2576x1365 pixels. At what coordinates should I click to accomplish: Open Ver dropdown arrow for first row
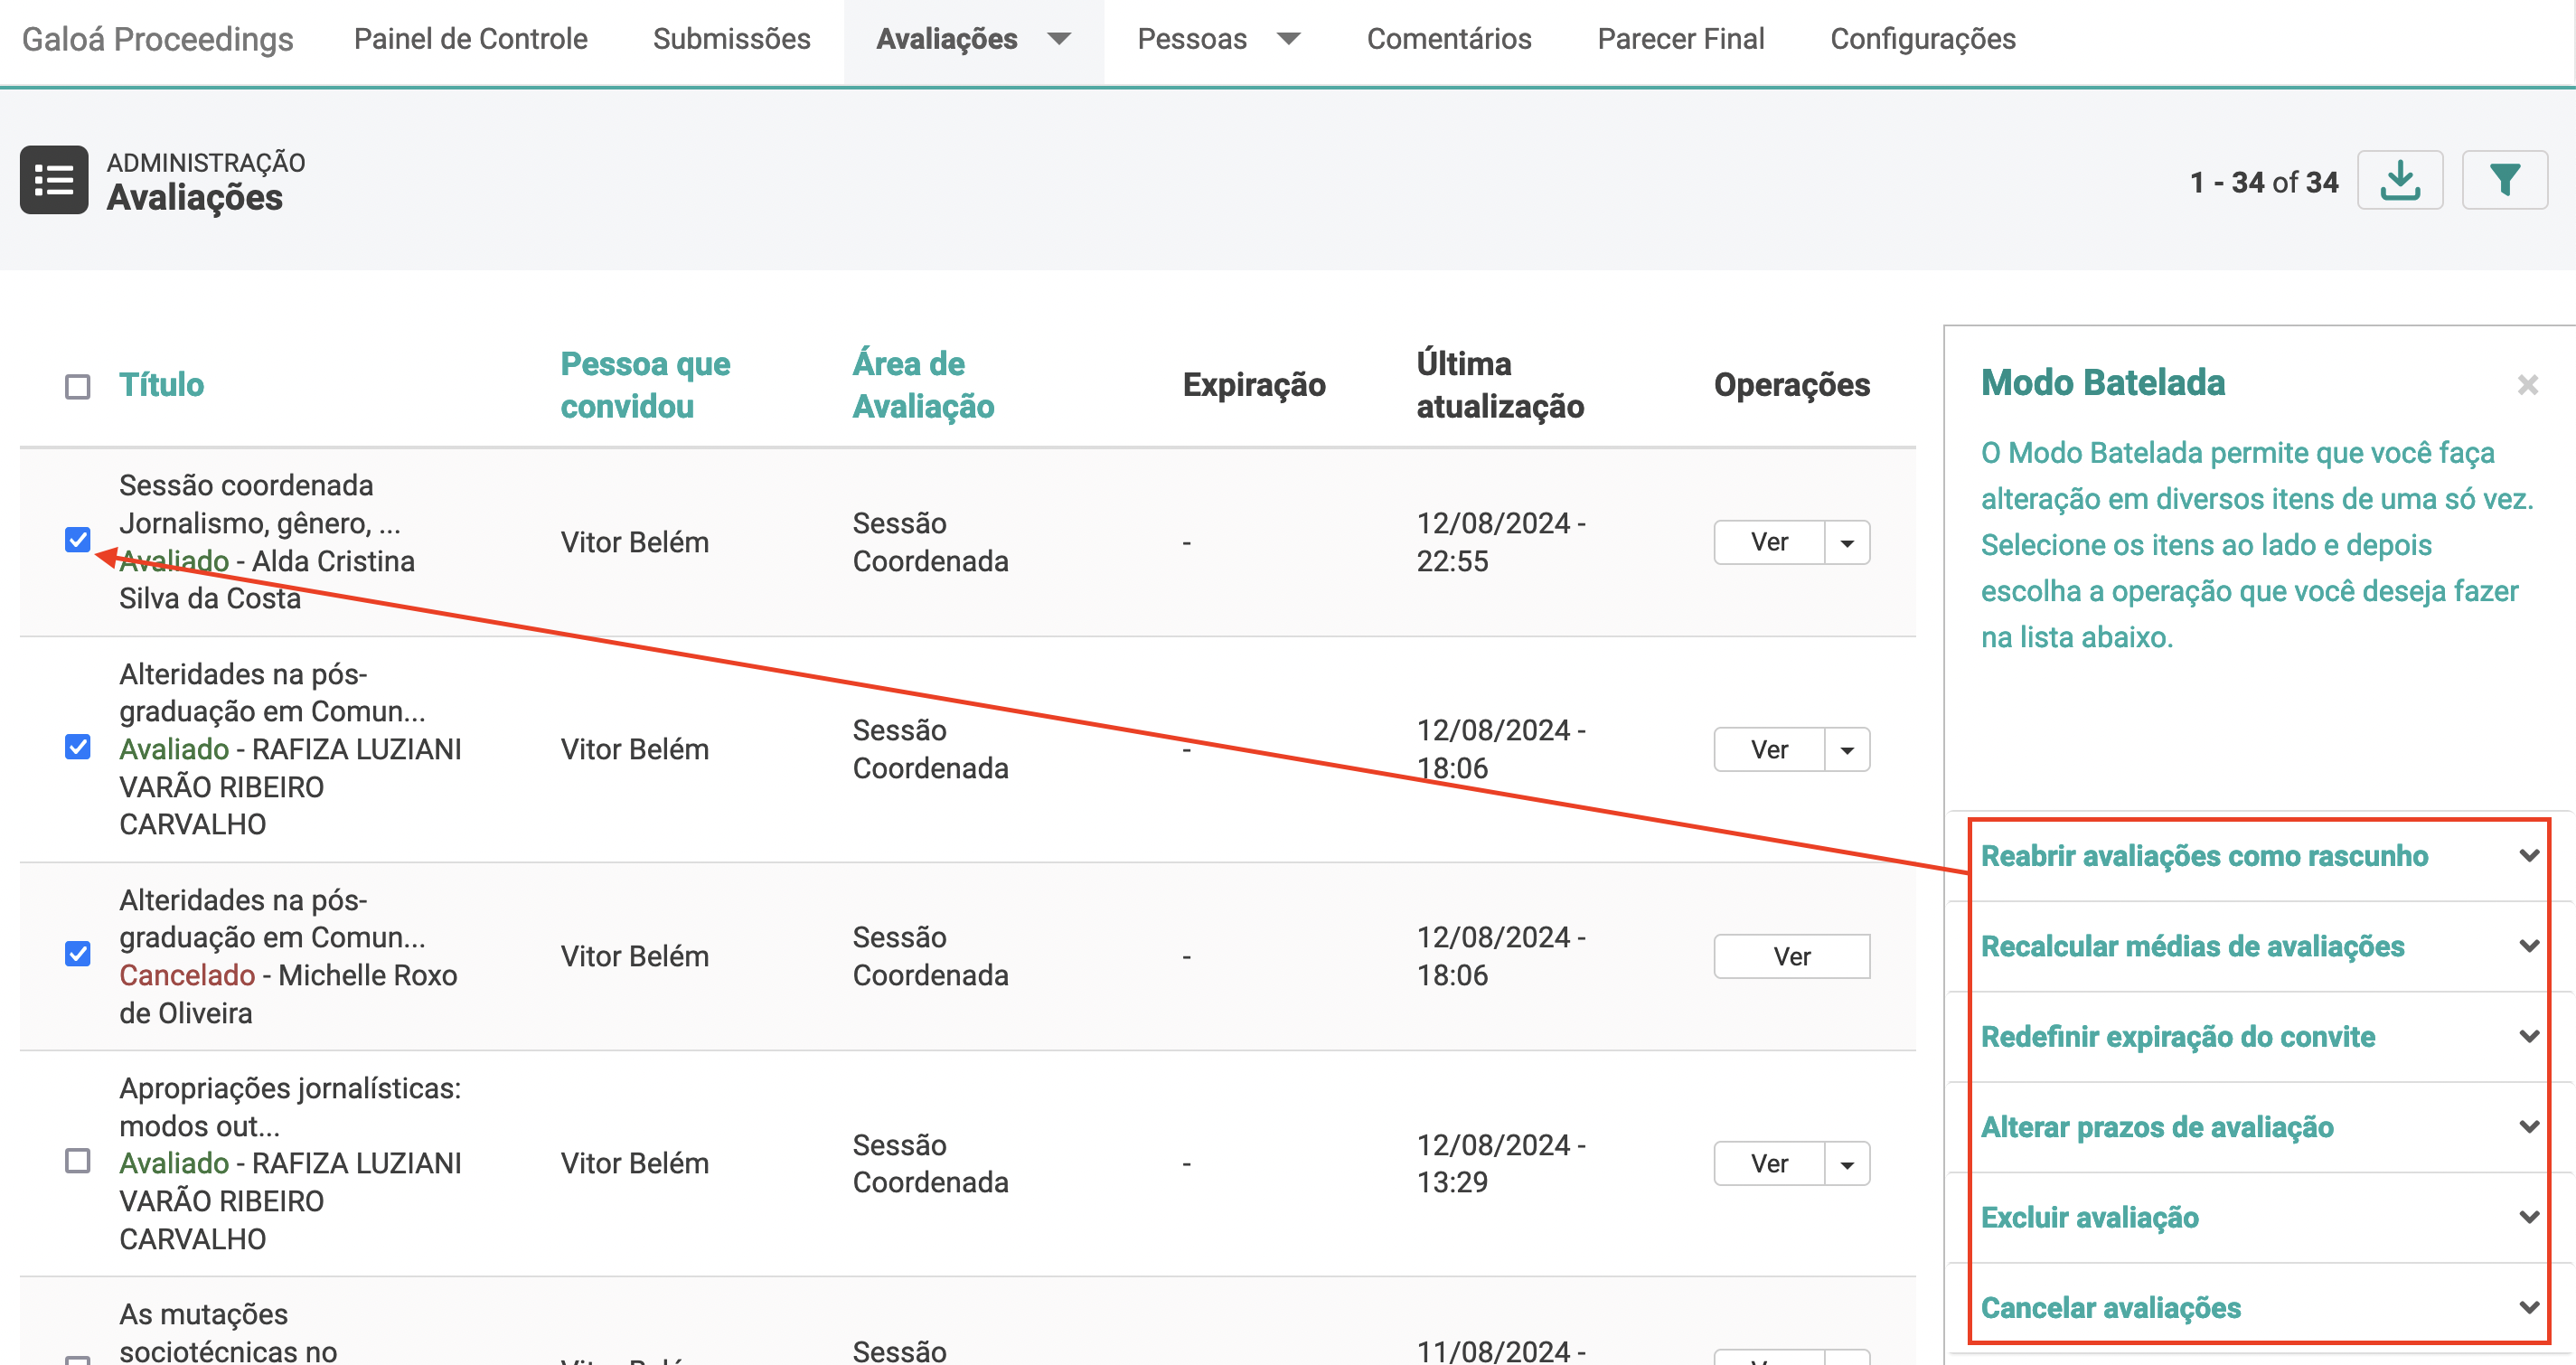(1847, 543)
